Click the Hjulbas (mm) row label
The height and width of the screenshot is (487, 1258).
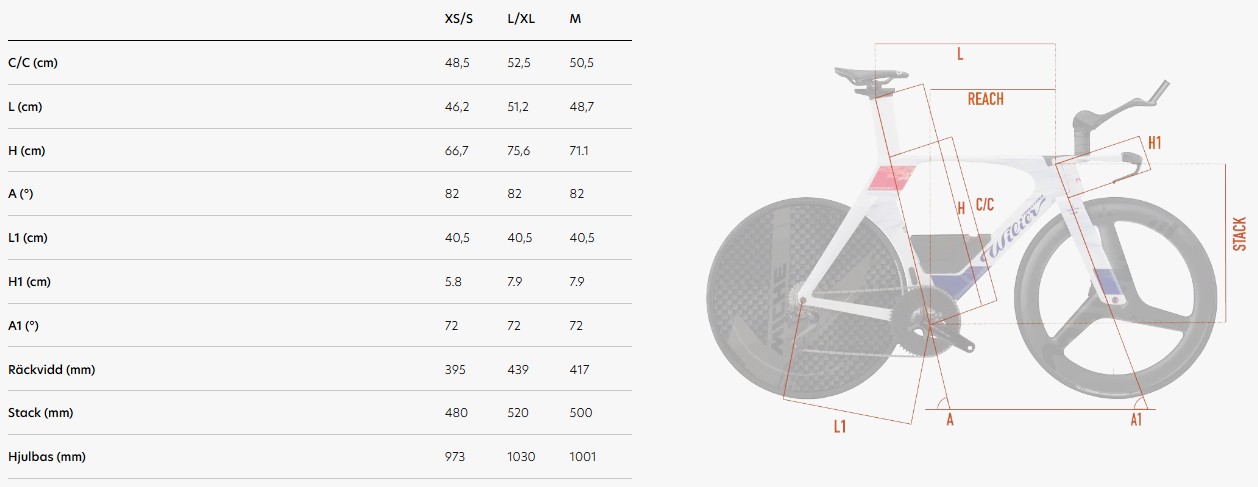[x=46, y=457]
